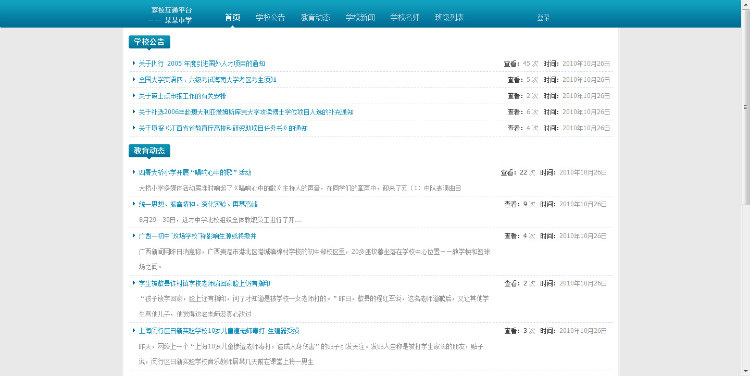Click the excerpt under the “唱响心中的歌” article
Image resolution: width=750 pixels, height=376 pixels.
tap(300, 188)
